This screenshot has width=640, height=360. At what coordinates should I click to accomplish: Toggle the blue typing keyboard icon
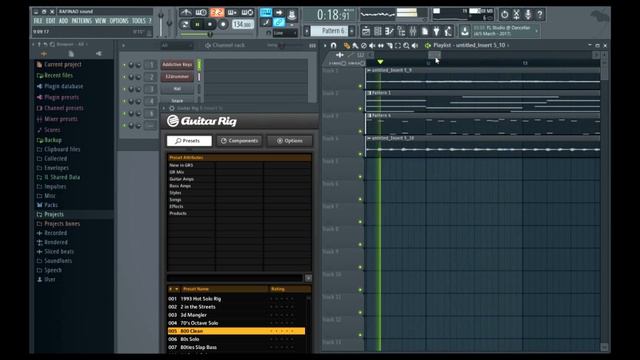click(266, 12)
